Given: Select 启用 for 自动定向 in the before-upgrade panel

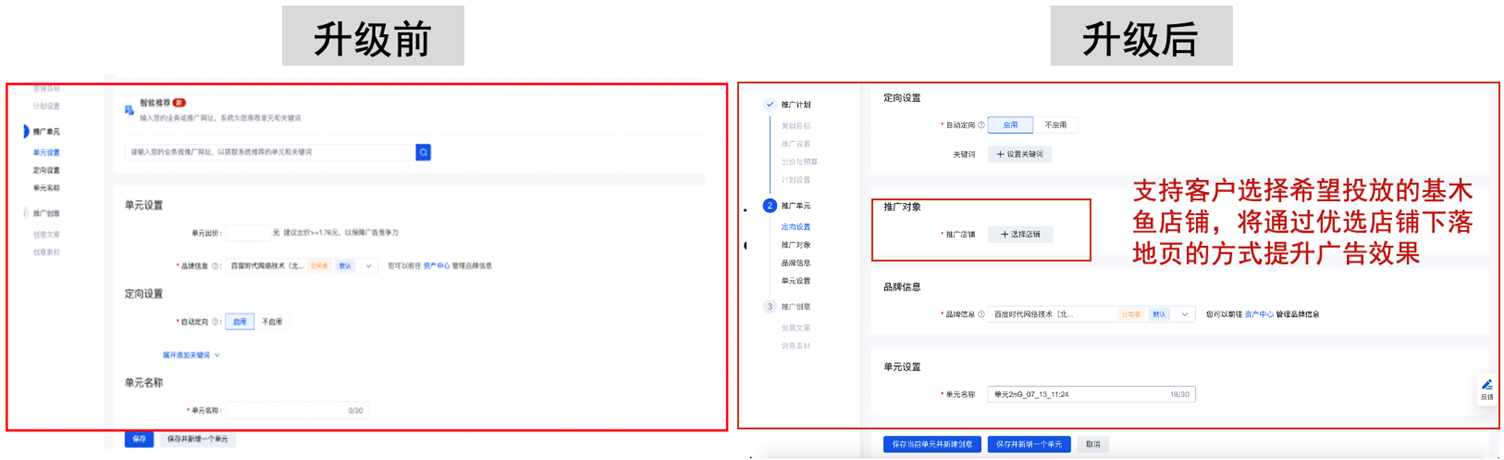Looking at the screenshot, I should click(240, 322).
